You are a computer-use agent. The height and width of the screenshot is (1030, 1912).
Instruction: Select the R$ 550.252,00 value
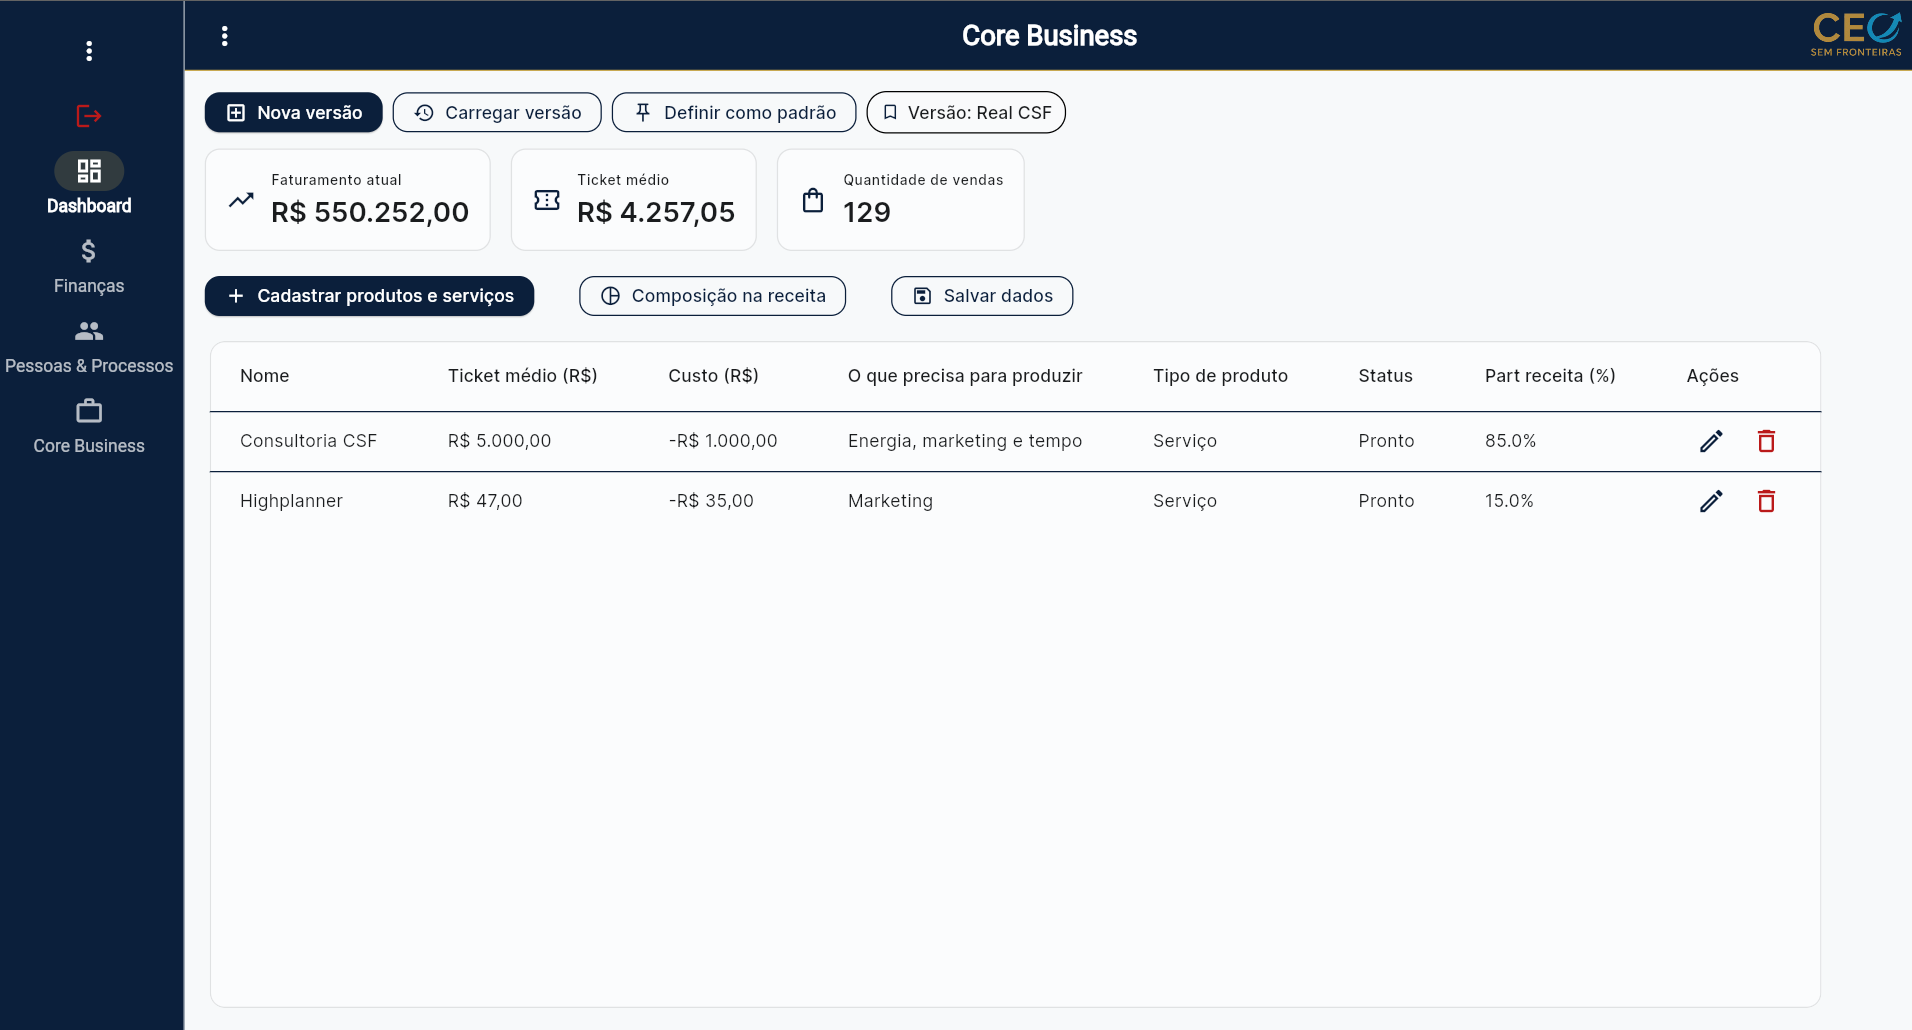(370, 212)
